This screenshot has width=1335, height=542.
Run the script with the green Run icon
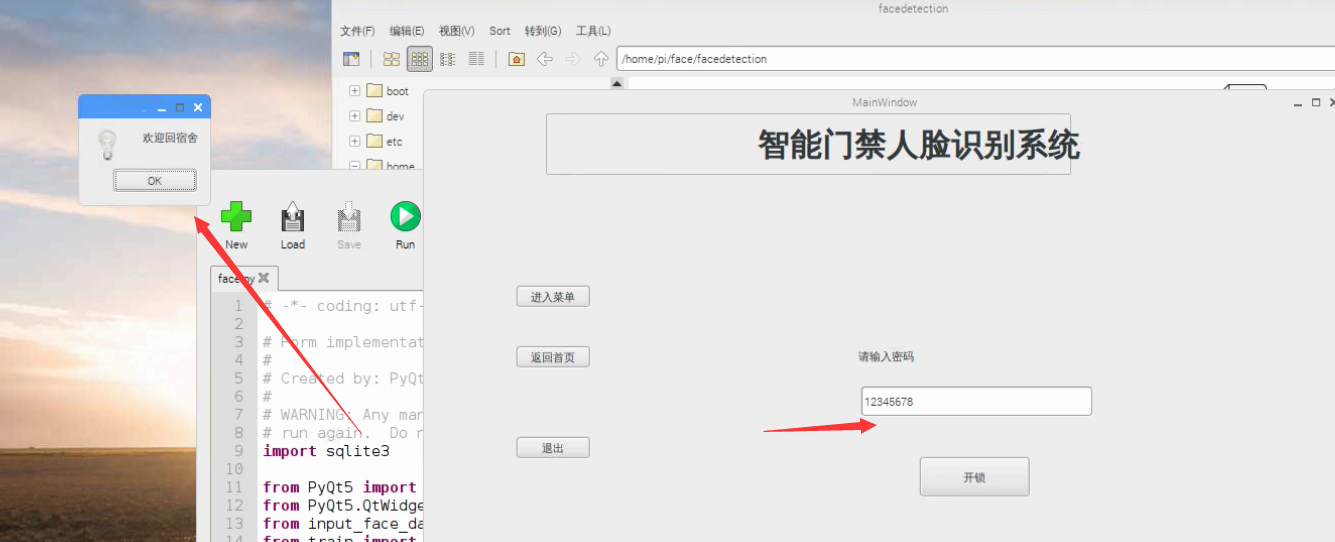(405, 217)
